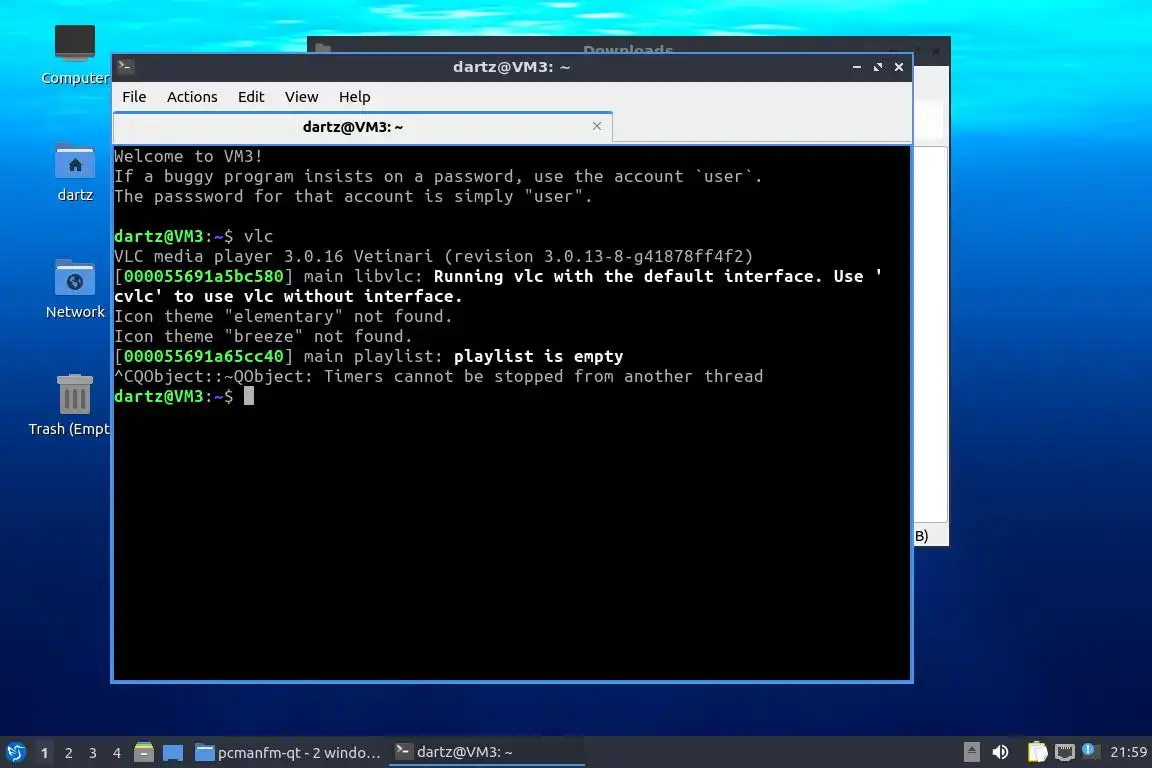
Task: Switch to virtual desktop 3
Action: (x=93, y=753)
